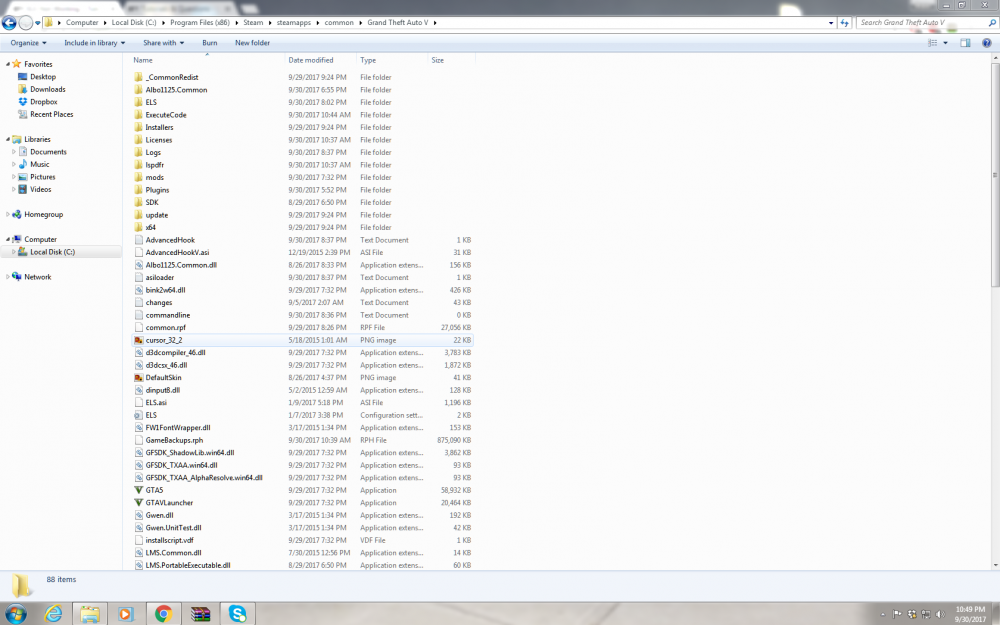Open WinRAR from taskbar
This screenshot has width=1000, height=625.
pos(200,614)
